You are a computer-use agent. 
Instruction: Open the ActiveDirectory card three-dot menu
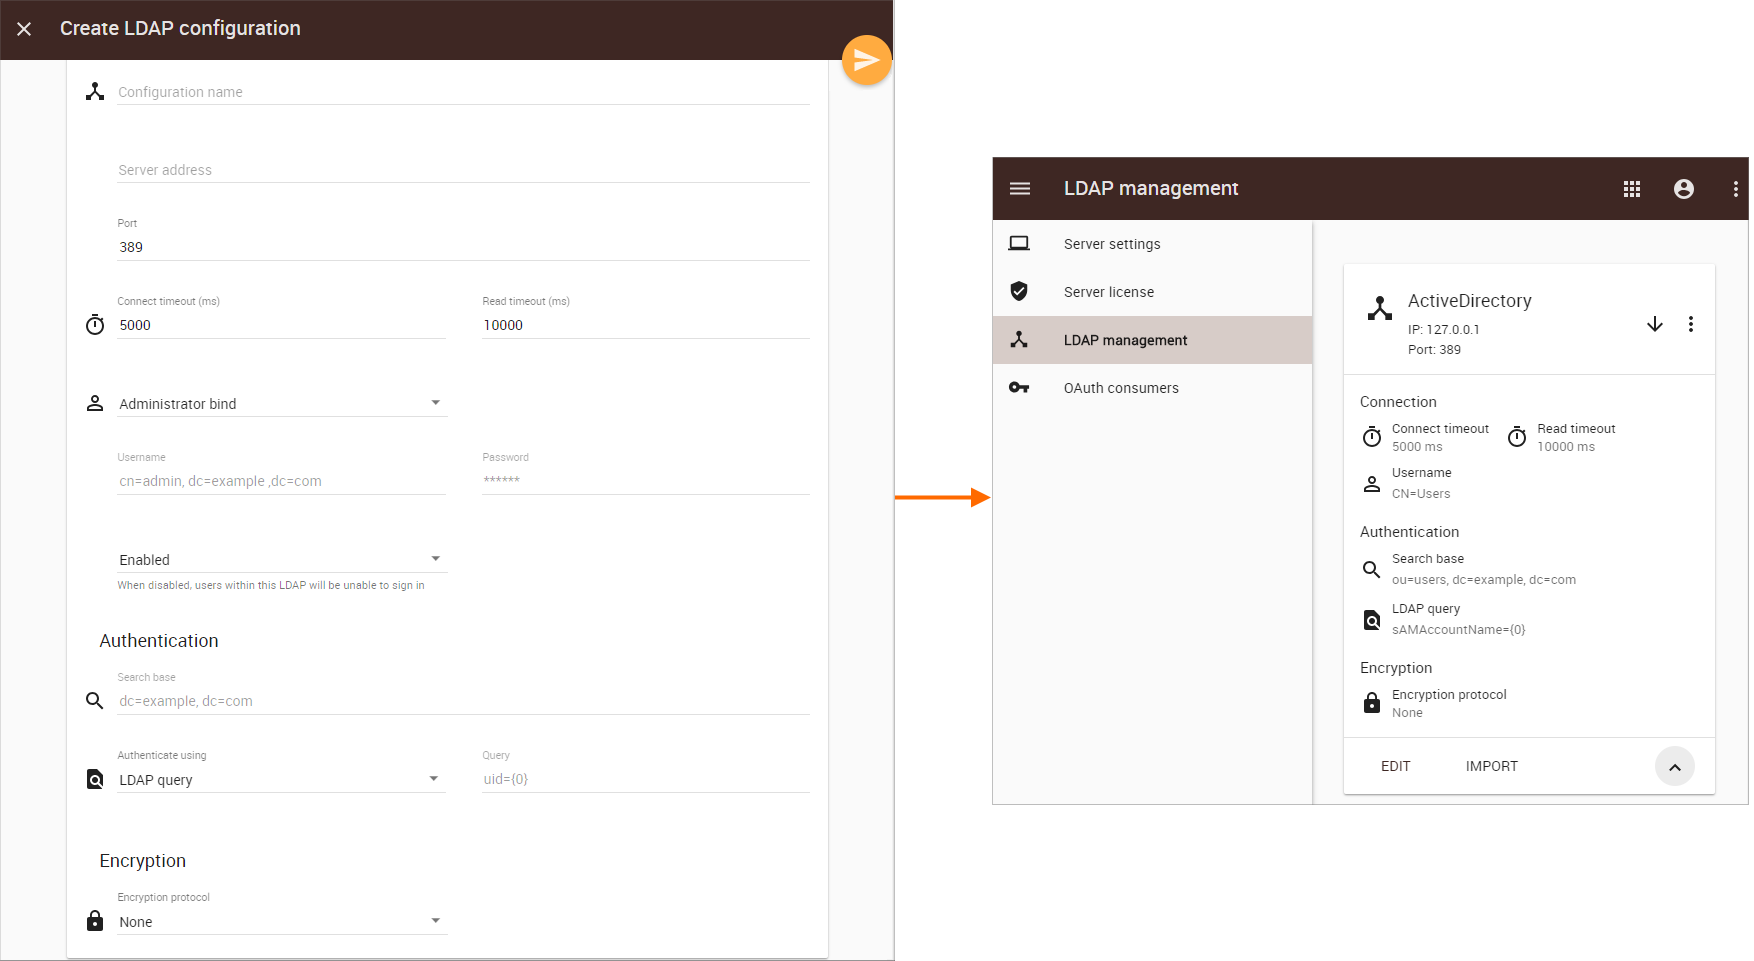tap(1691, 324)
